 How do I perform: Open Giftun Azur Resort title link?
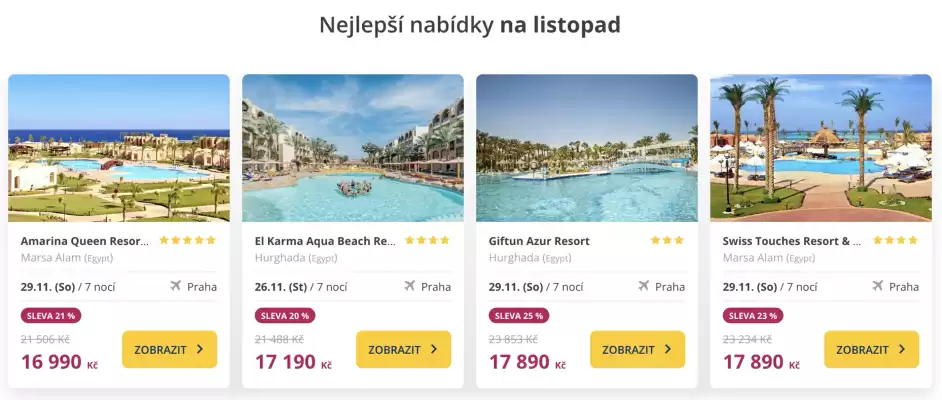click(x=539, y=241)
